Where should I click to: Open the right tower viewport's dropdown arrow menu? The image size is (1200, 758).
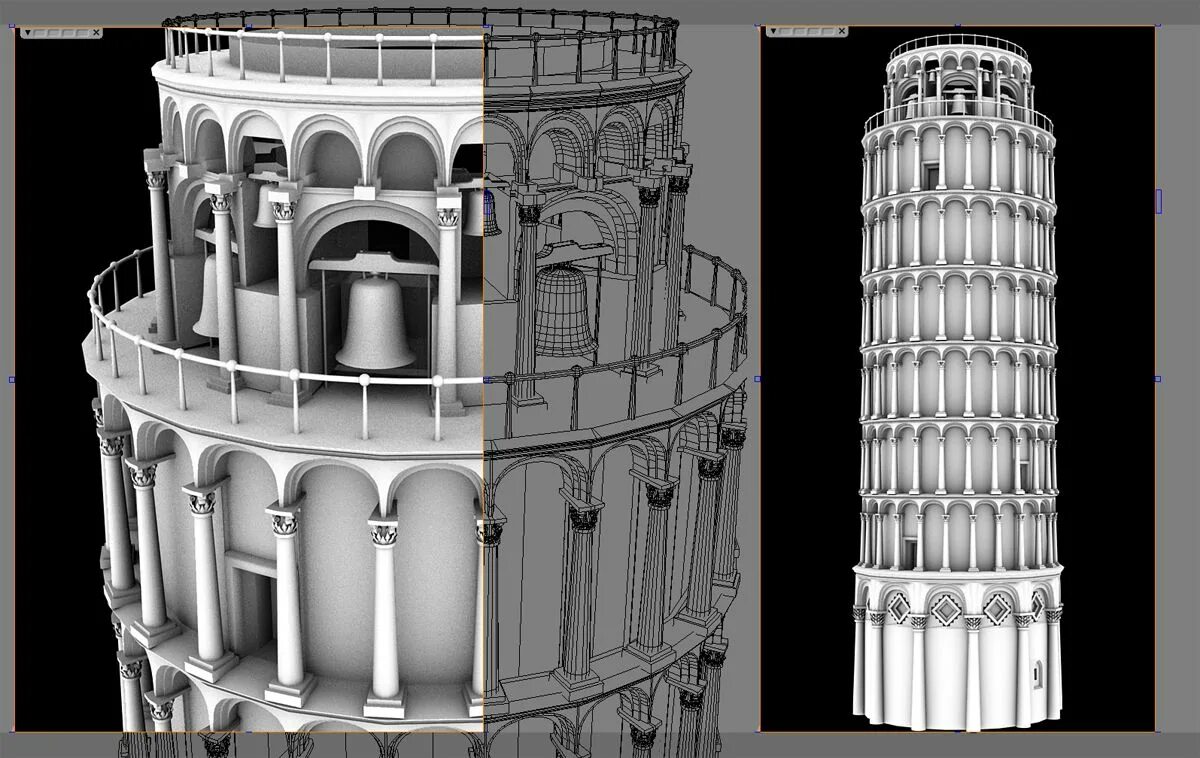pos(774,33)
